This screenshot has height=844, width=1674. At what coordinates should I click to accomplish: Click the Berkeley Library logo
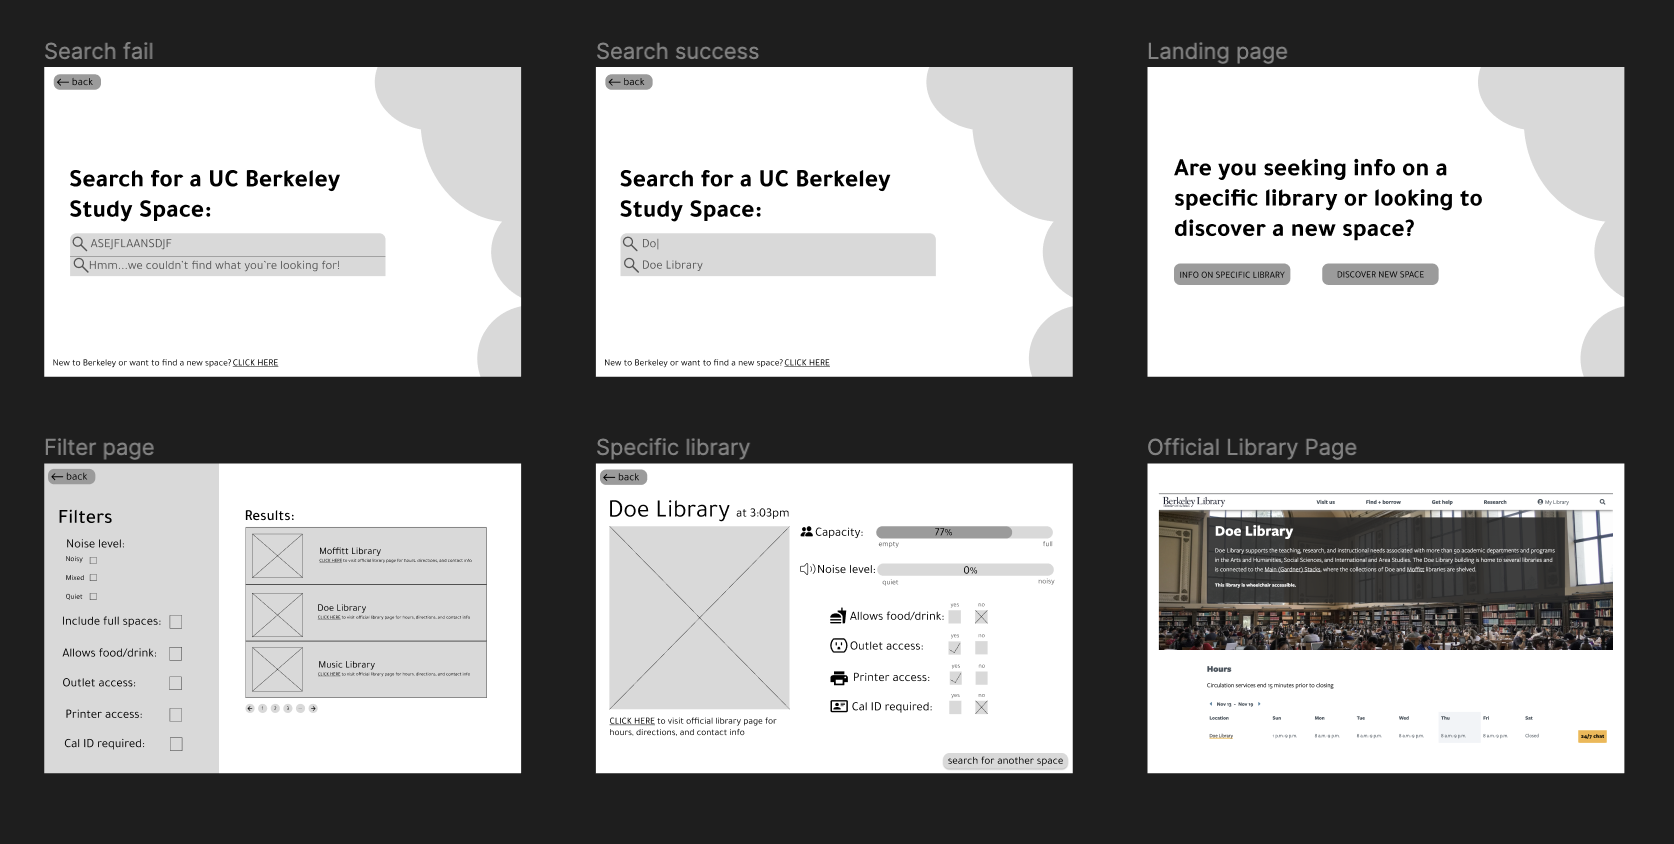coord(1194,502)
